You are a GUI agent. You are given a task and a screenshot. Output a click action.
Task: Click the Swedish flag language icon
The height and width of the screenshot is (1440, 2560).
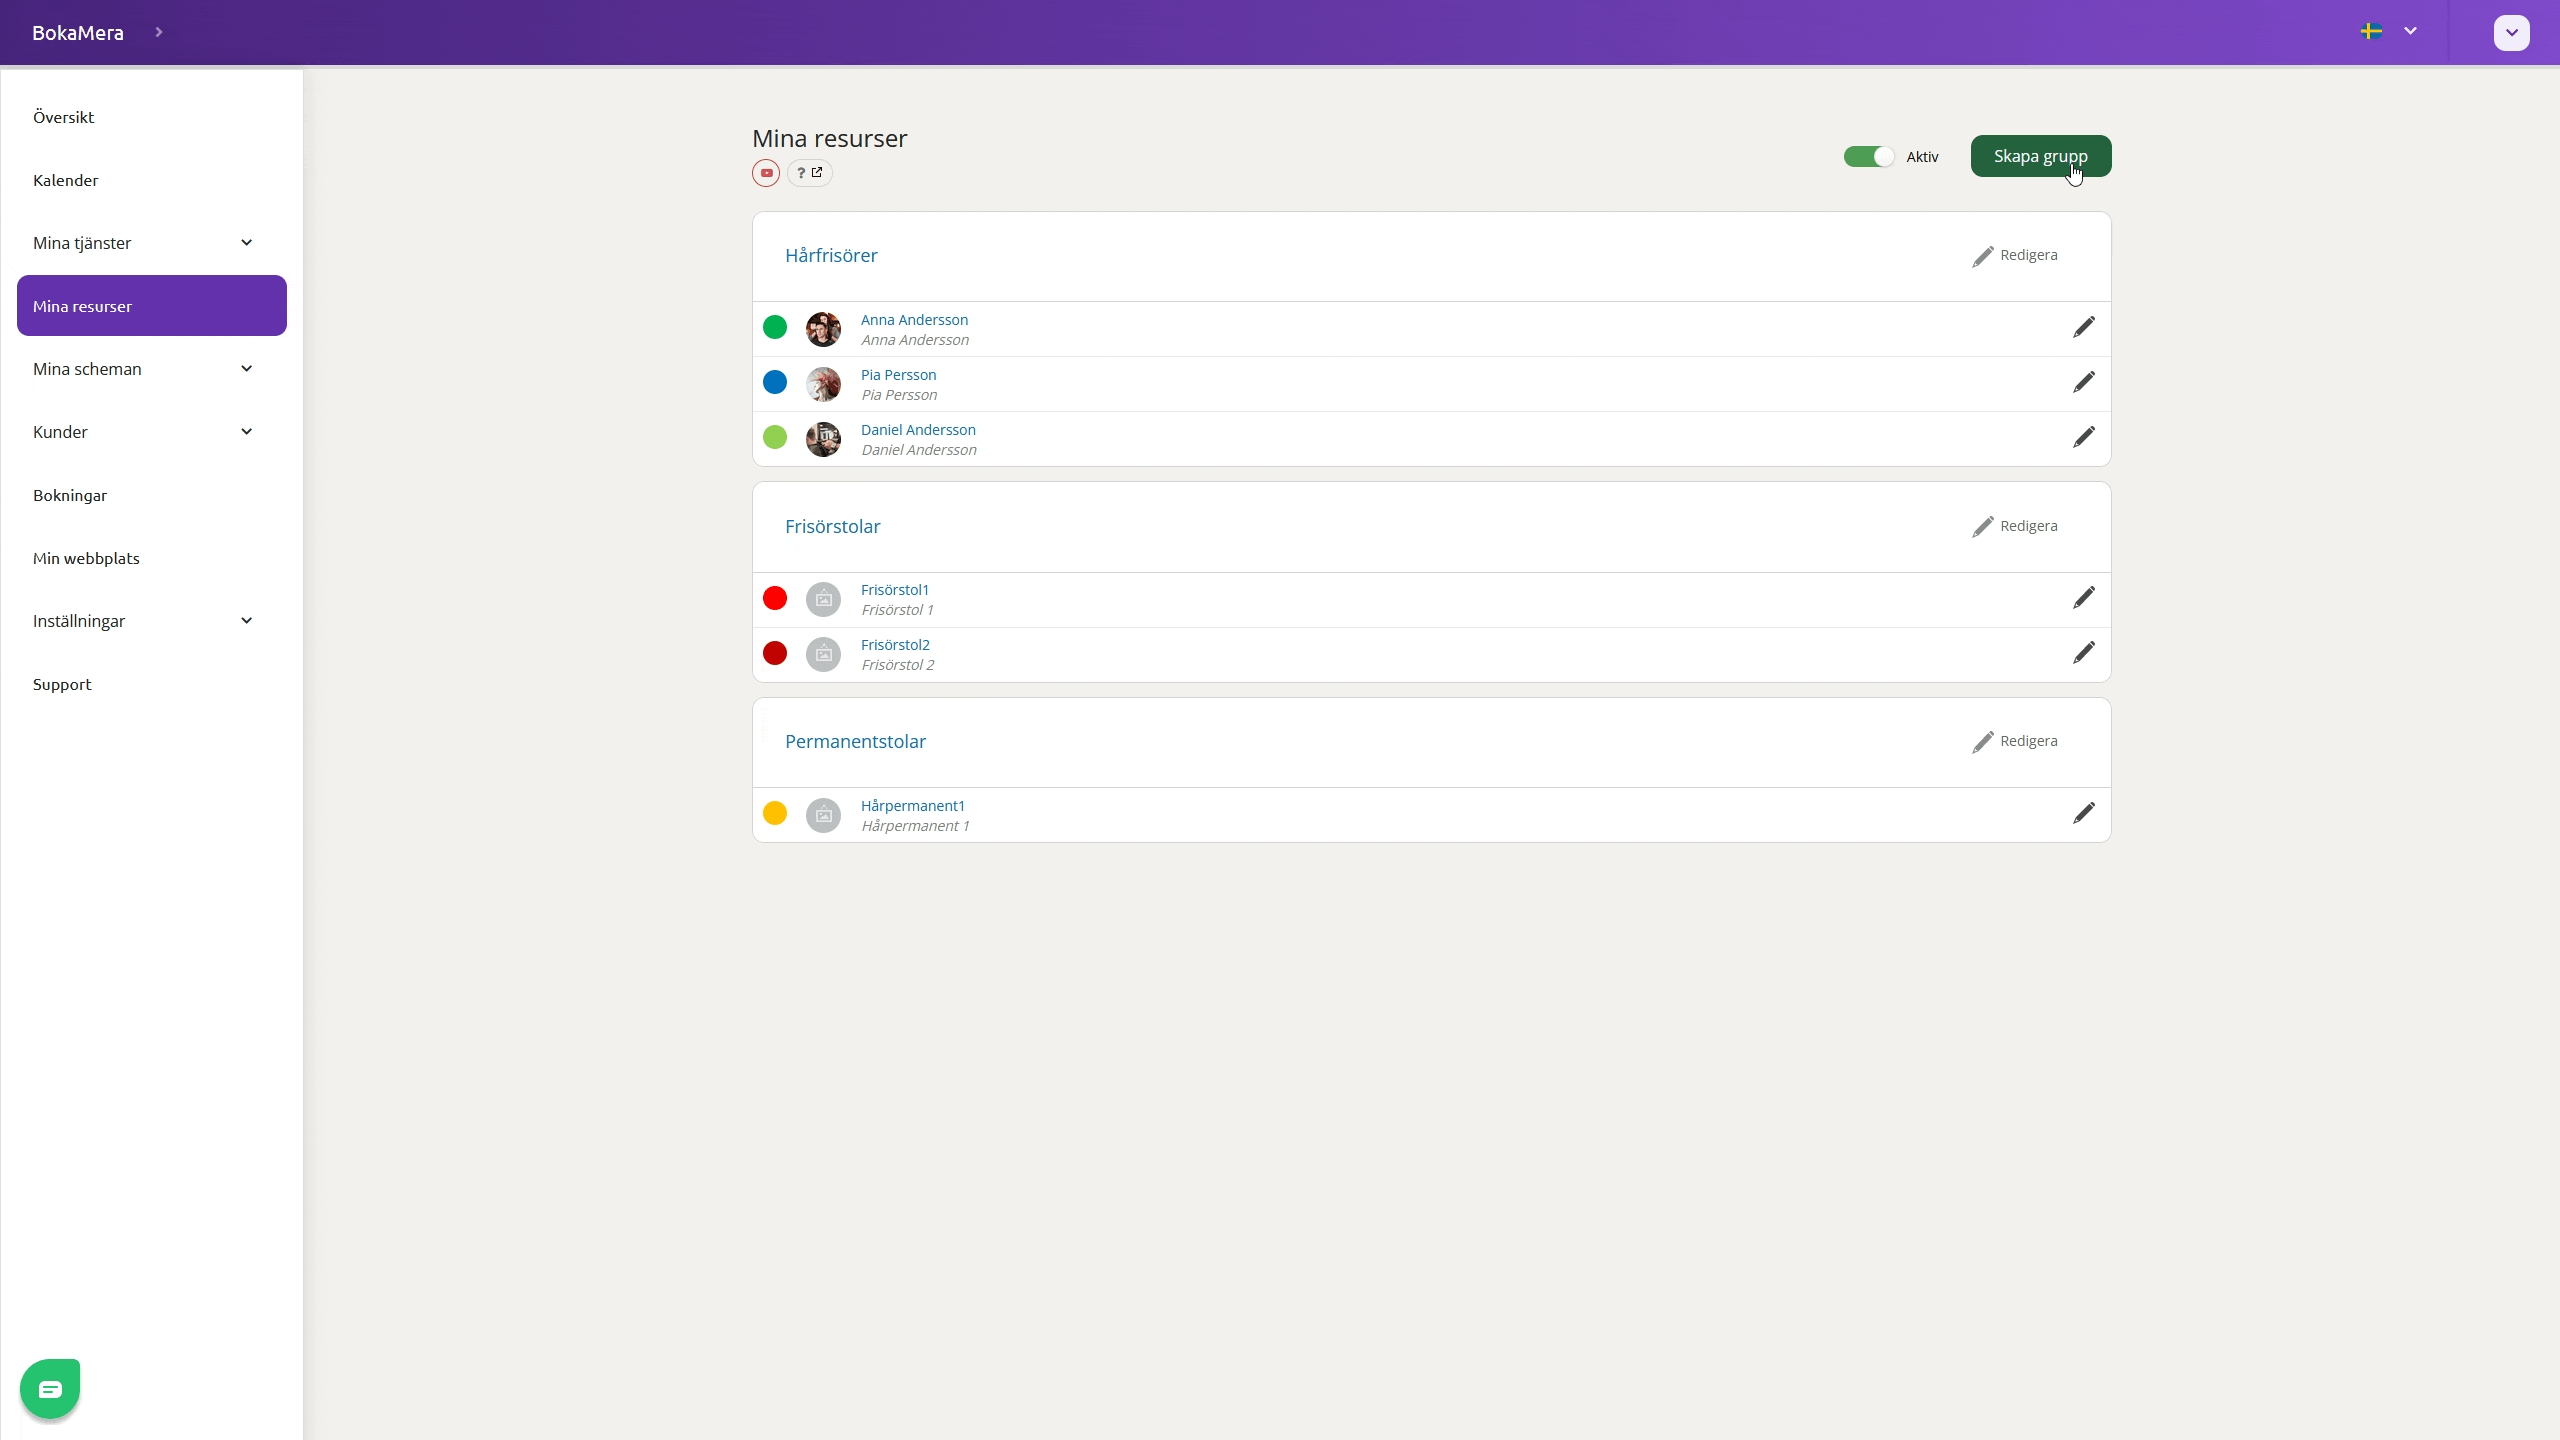coord(2371,31)
